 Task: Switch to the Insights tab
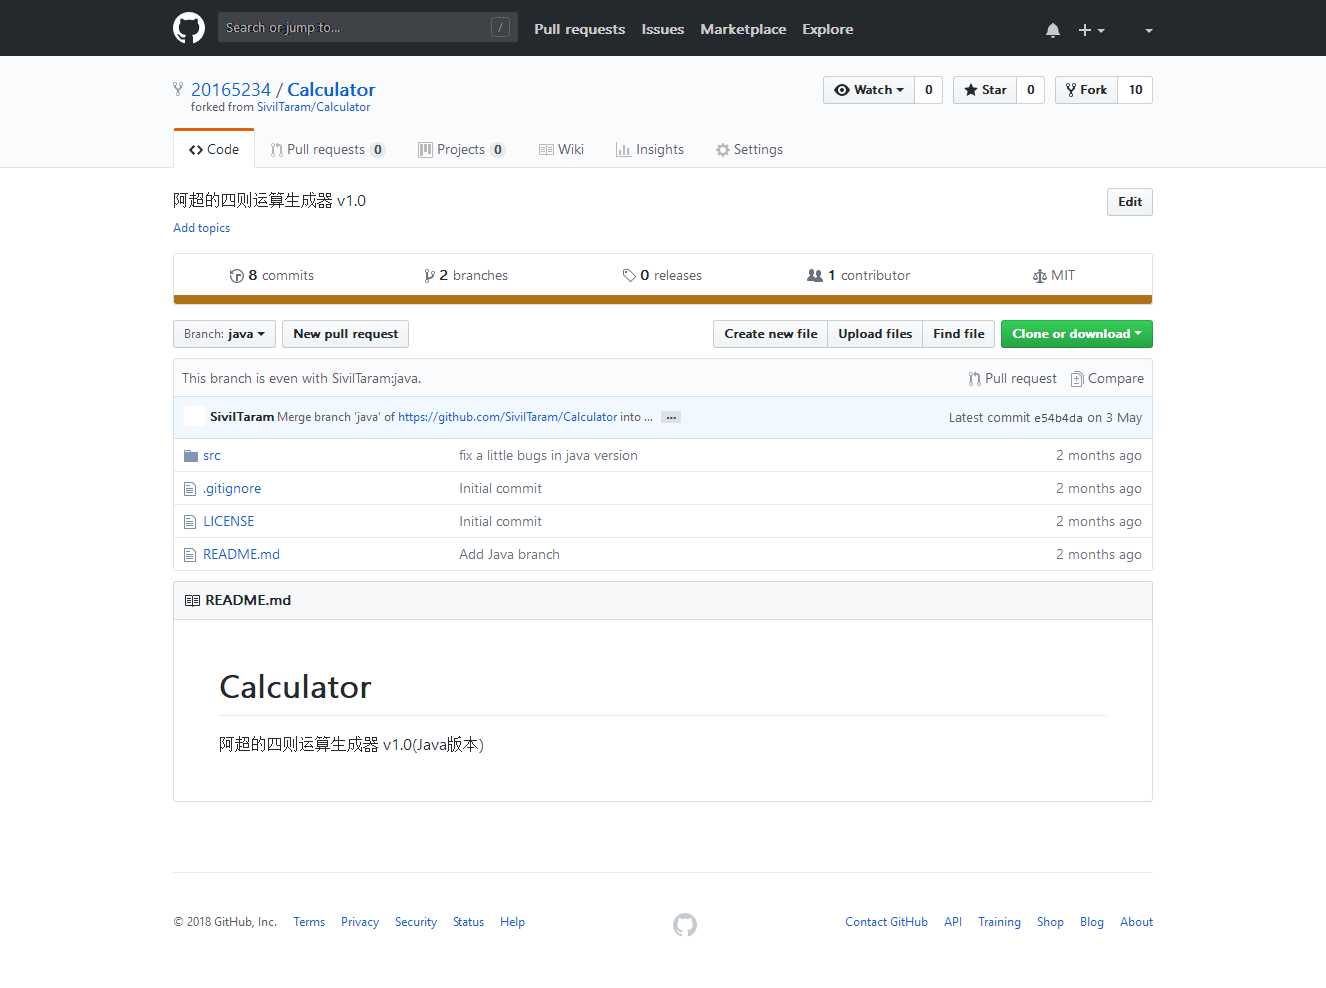(x=650, y=149)
